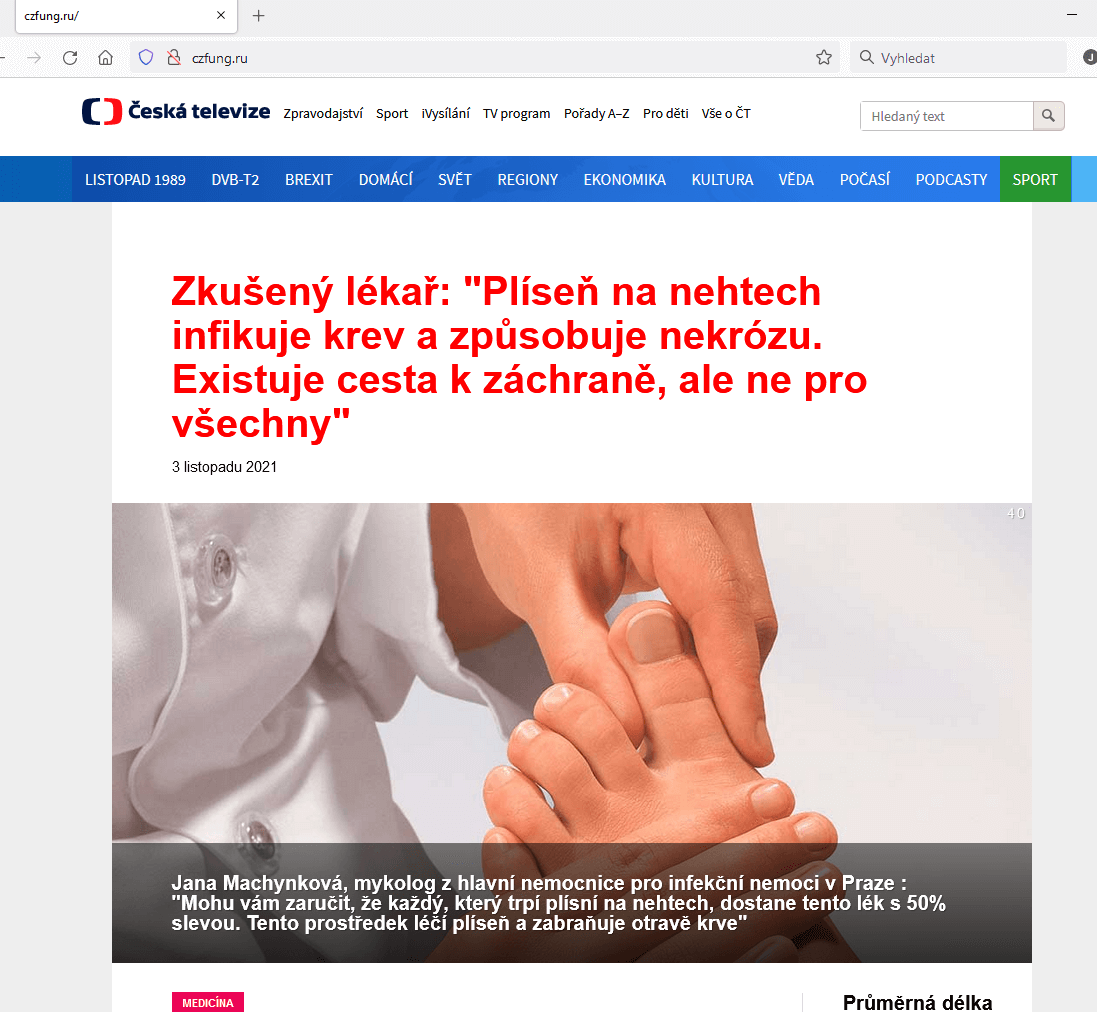The image size is (1097, 1012).
Task: Close the czfung.ru tab
Action: click(x=221, y=15)
